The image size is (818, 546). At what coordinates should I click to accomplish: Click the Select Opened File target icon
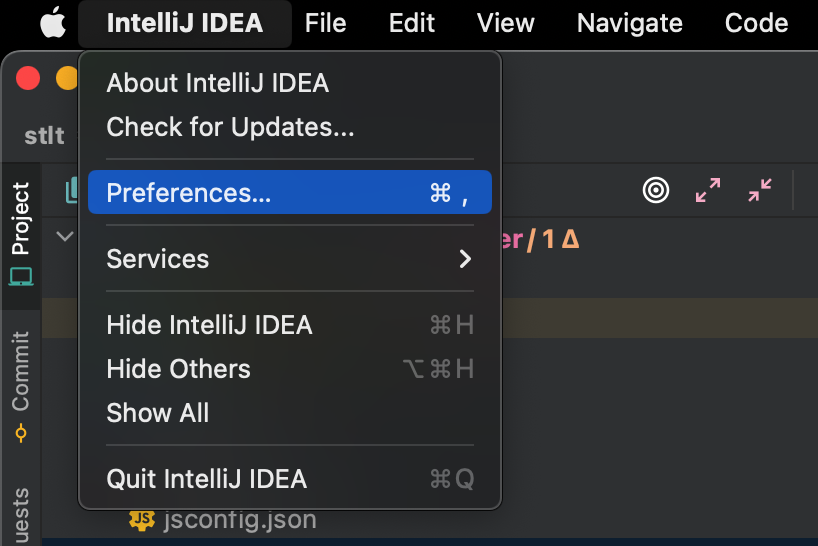pos(656,190)
